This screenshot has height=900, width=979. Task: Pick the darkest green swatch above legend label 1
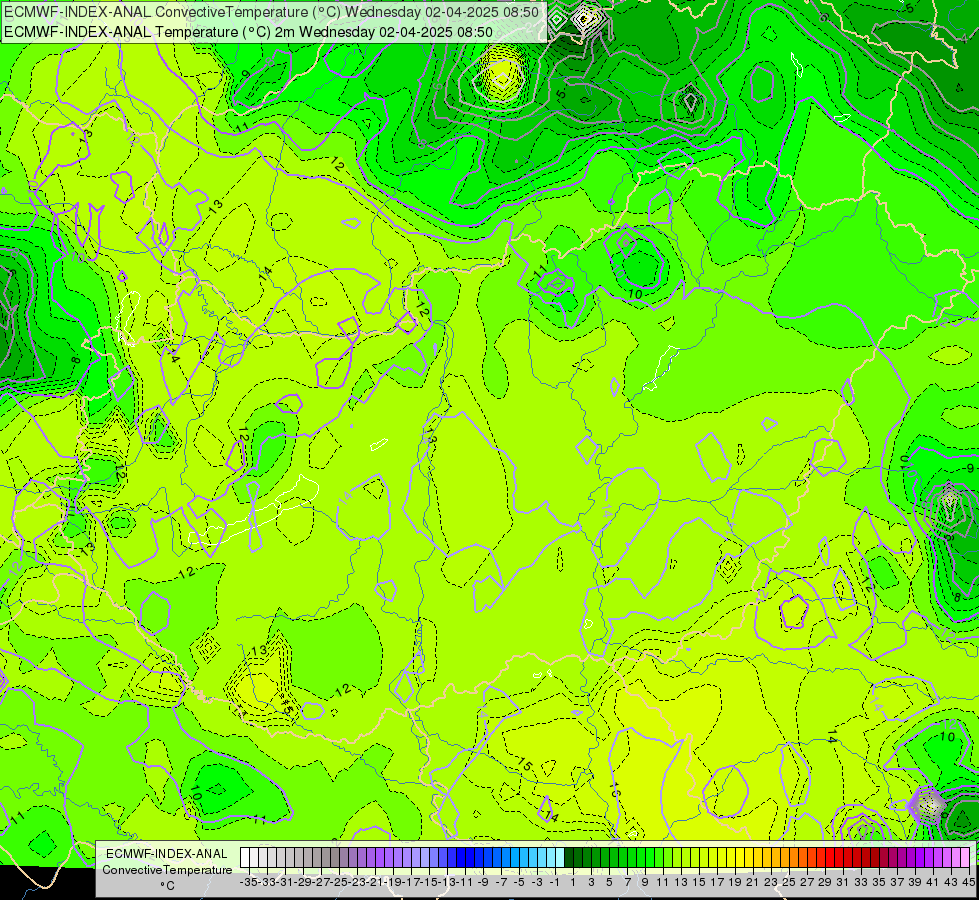(x=569, y=857)
